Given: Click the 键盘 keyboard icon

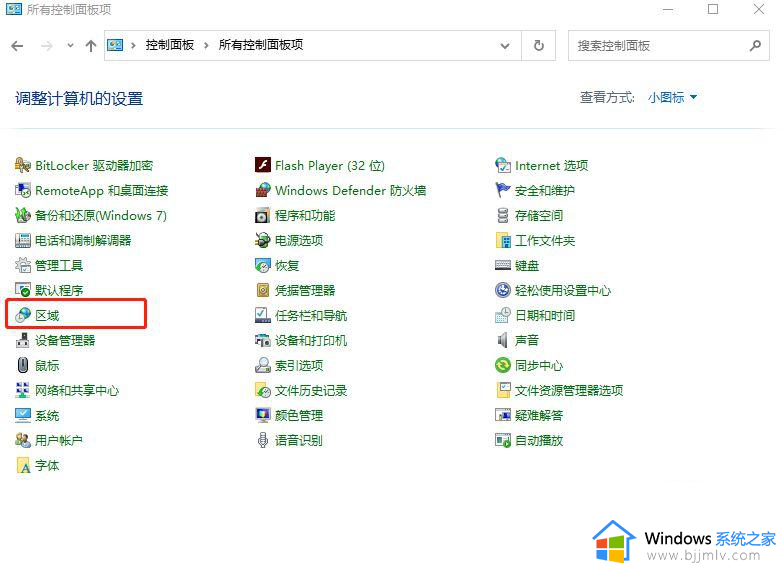Looking at the screenshot, I should 503,265.
